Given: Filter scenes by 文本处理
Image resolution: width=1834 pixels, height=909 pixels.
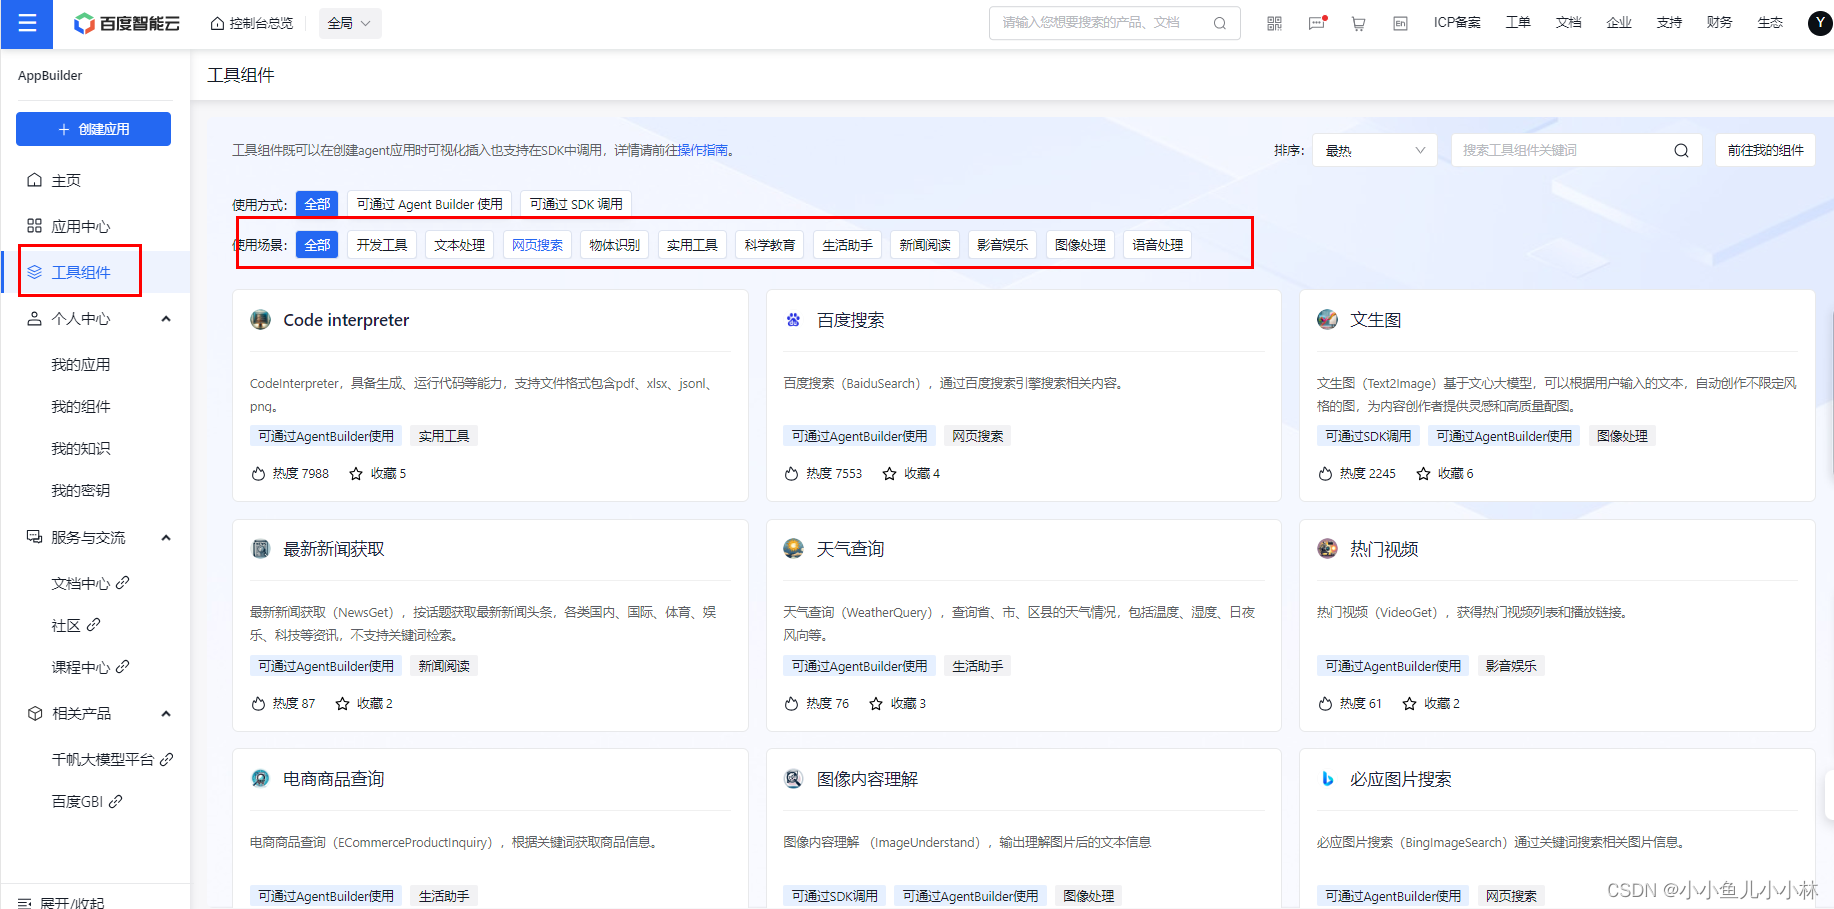Looking at the screenshot, I should 460,245.
